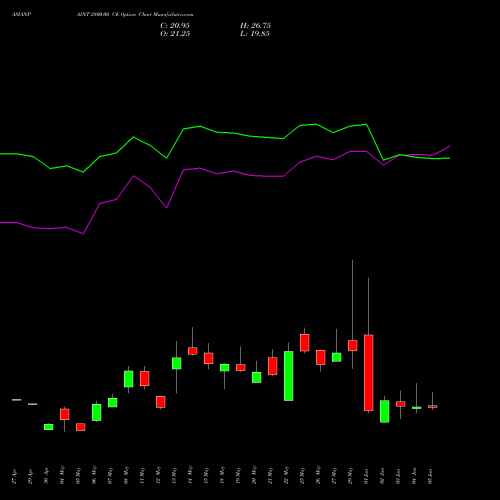The width and height of the screenshot is (500, 500).
Task: Click the large green candlestick for 22 May
Action: pos(289,376)
